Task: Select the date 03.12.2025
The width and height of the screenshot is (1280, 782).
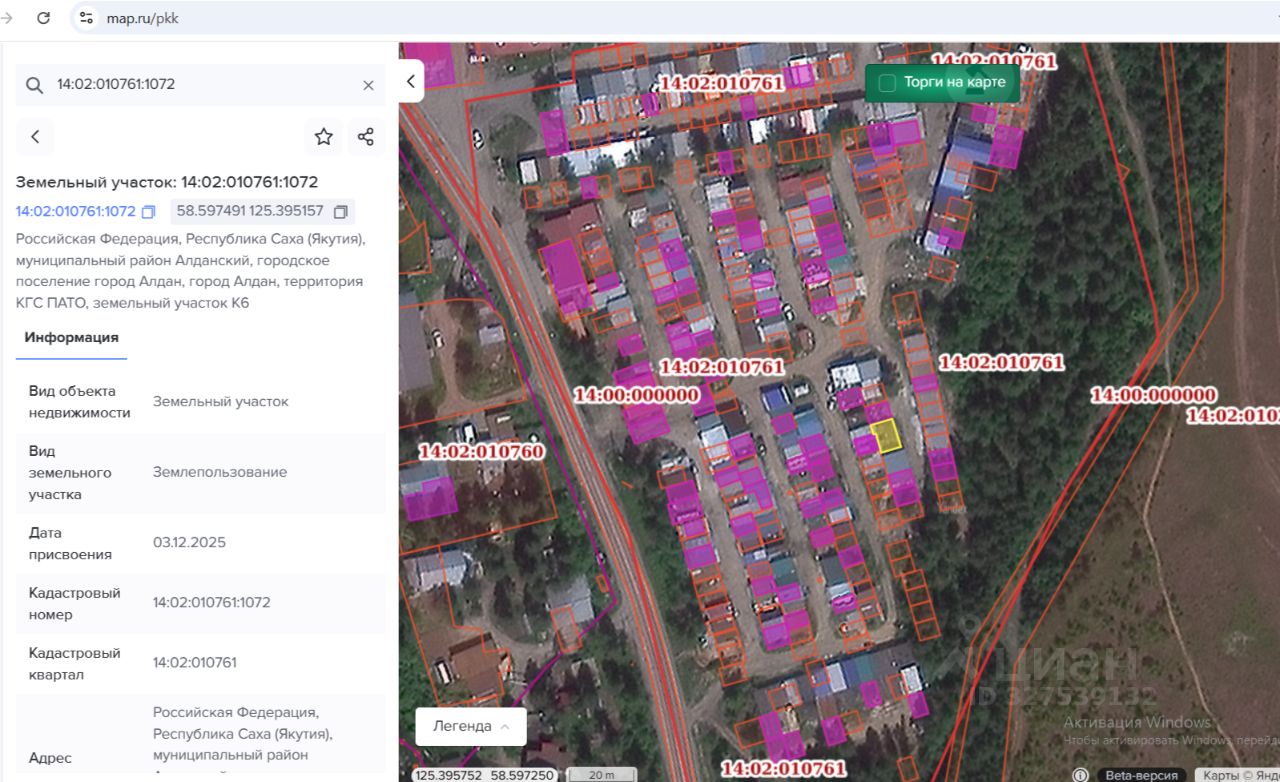Action: (x=189, y=543)
